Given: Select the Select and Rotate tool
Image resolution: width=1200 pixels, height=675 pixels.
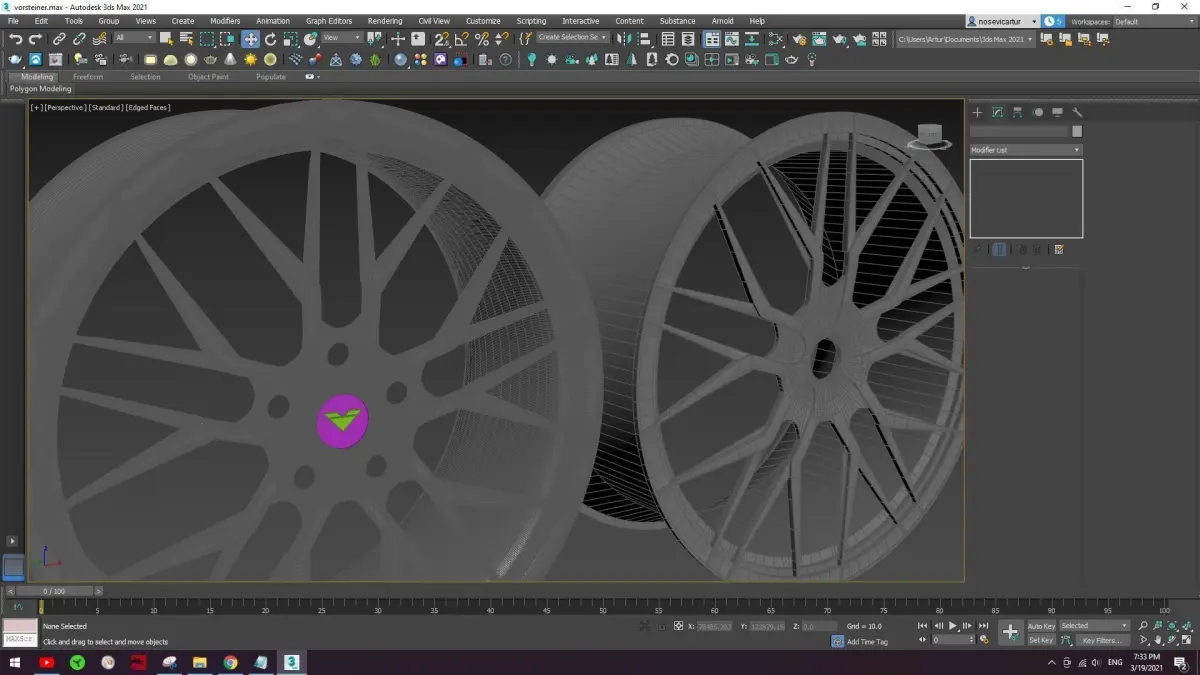Looking at the screenshot, I should [270, 39].
